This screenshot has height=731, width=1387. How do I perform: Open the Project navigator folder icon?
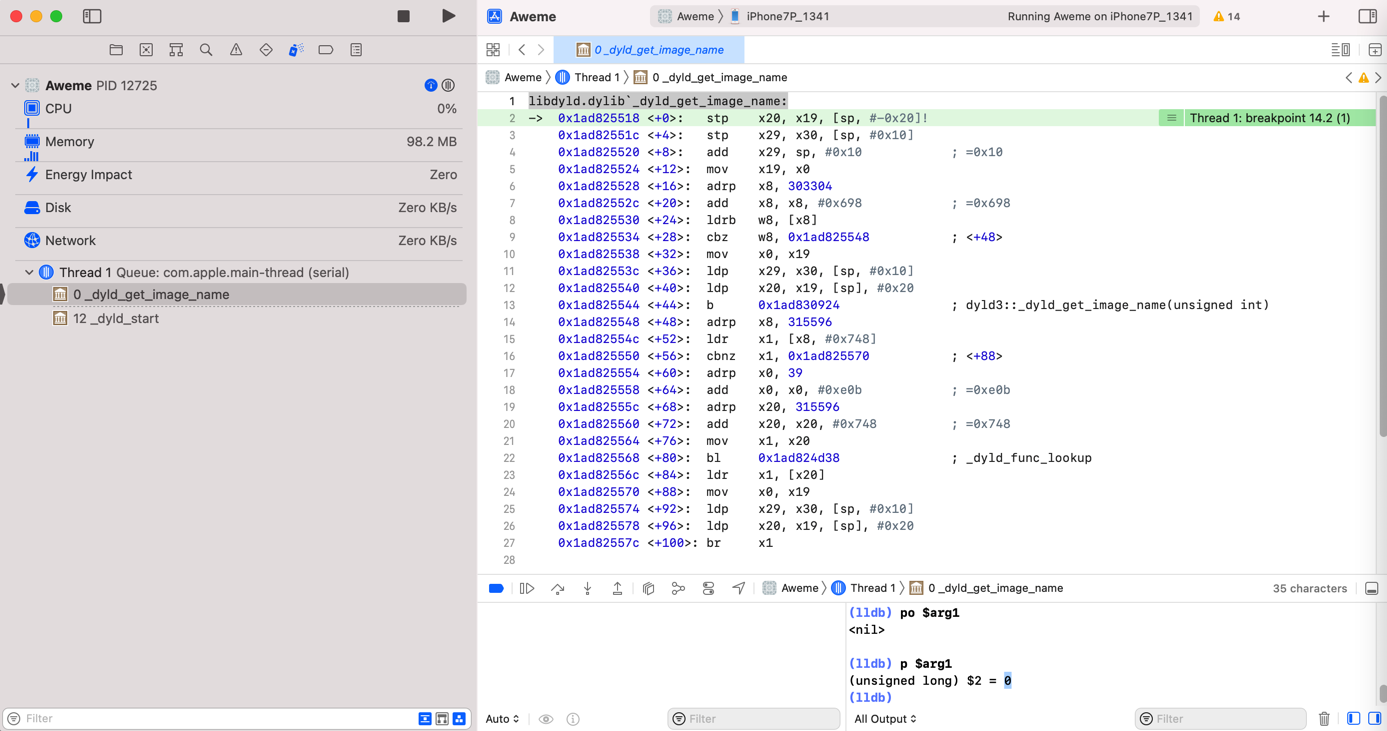pyautogui.click(x=116, y=50)
